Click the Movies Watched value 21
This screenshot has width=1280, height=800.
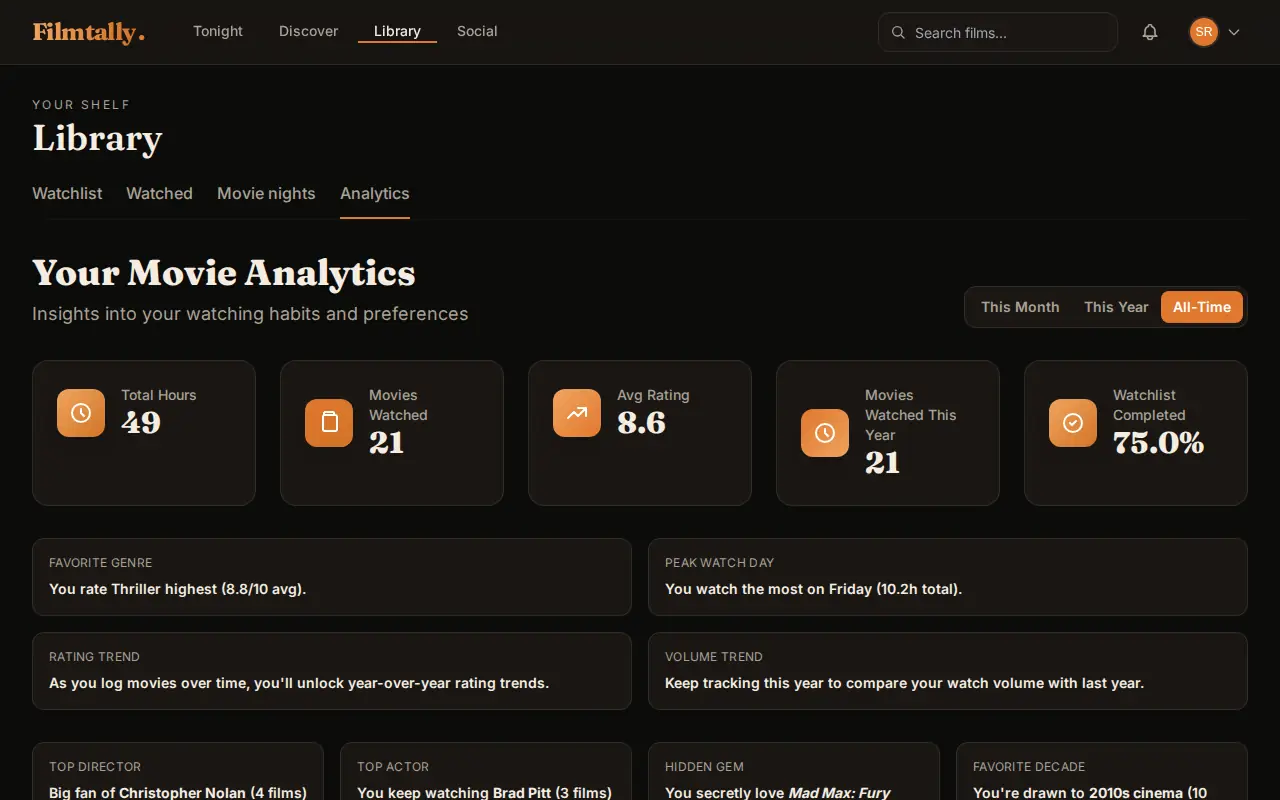[386, 443]
